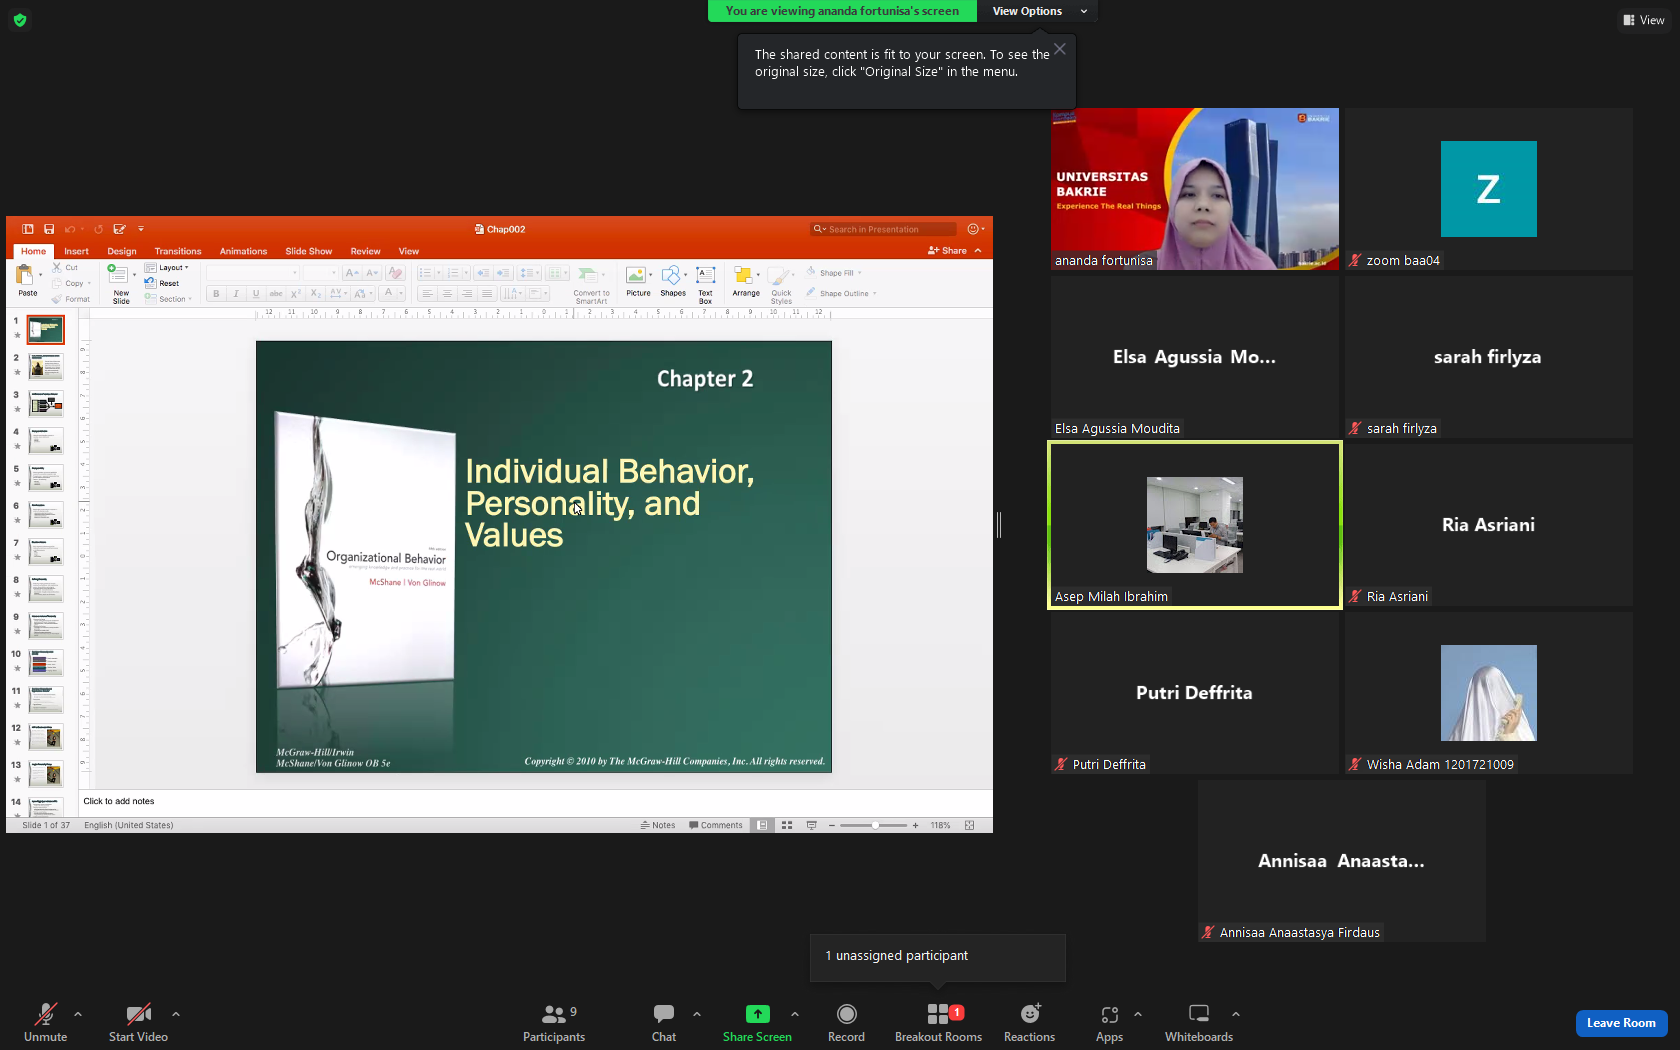The width and height of the screenshot is (1680, 1050).
Task: Close the shared content size notification
Action: 1060,49
